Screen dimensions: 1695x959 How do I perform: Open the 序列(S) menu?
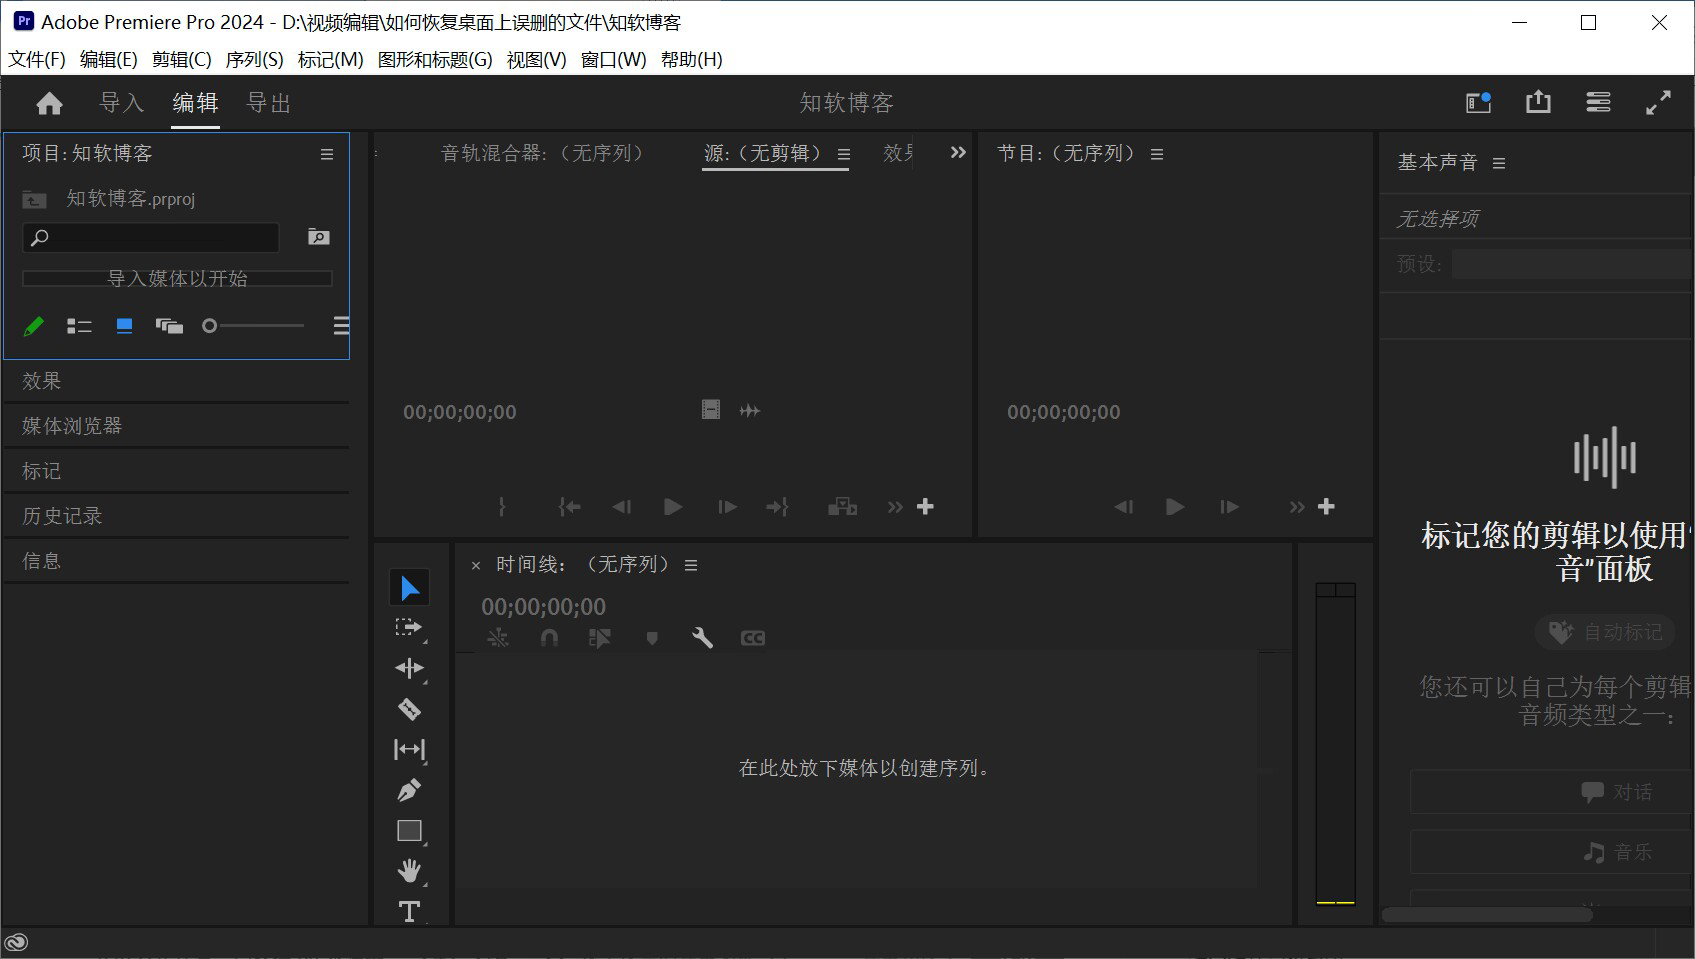tap(254, 59)
